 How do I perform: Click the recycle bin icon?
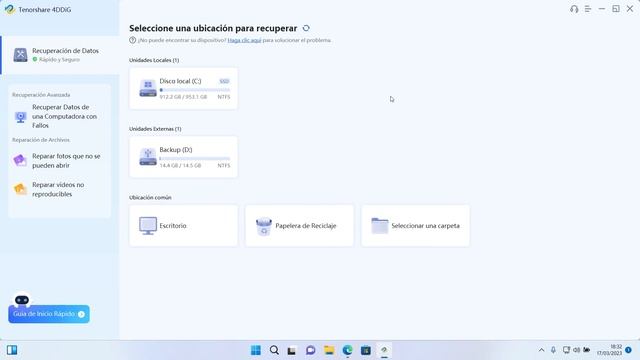264,227
